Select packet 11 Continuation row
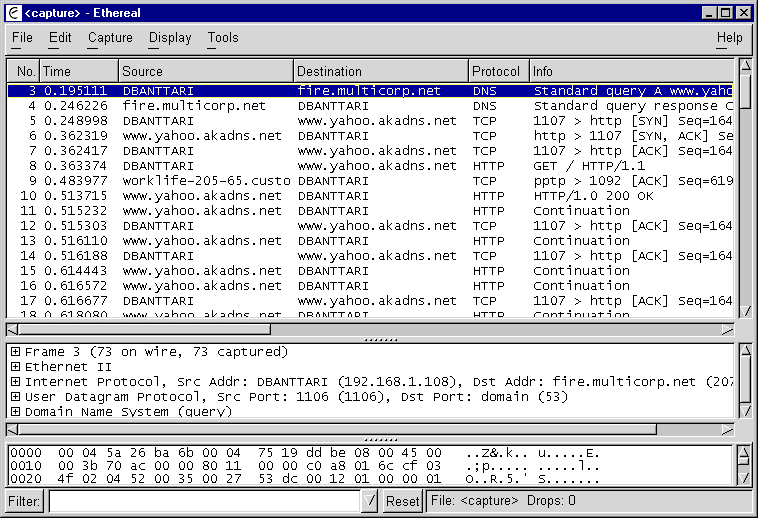The width and height of the screenshot is (758, 518). coord(370,211)
